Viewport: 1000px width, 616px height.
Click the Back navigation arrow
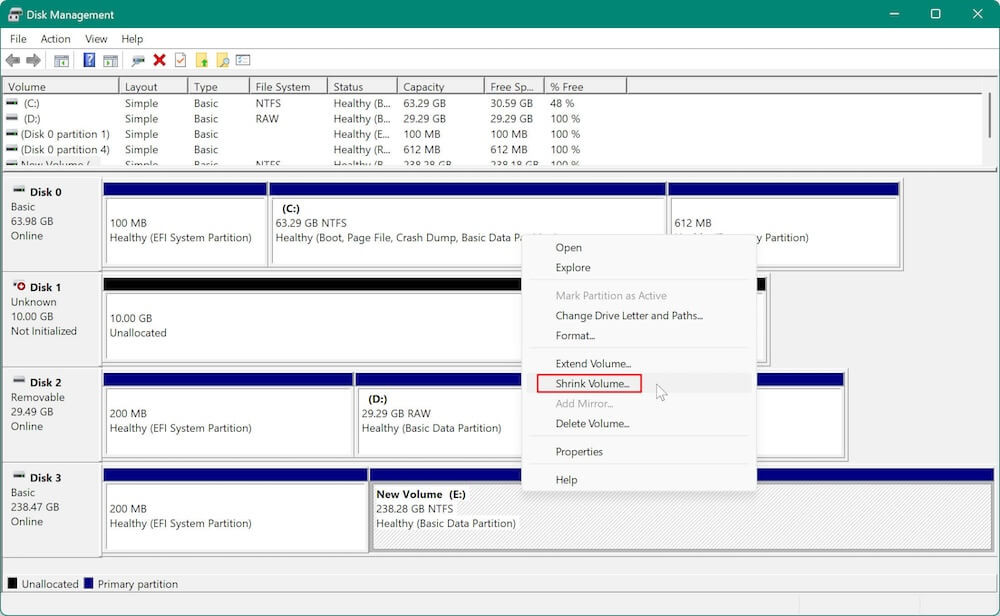tap(14, 60)
